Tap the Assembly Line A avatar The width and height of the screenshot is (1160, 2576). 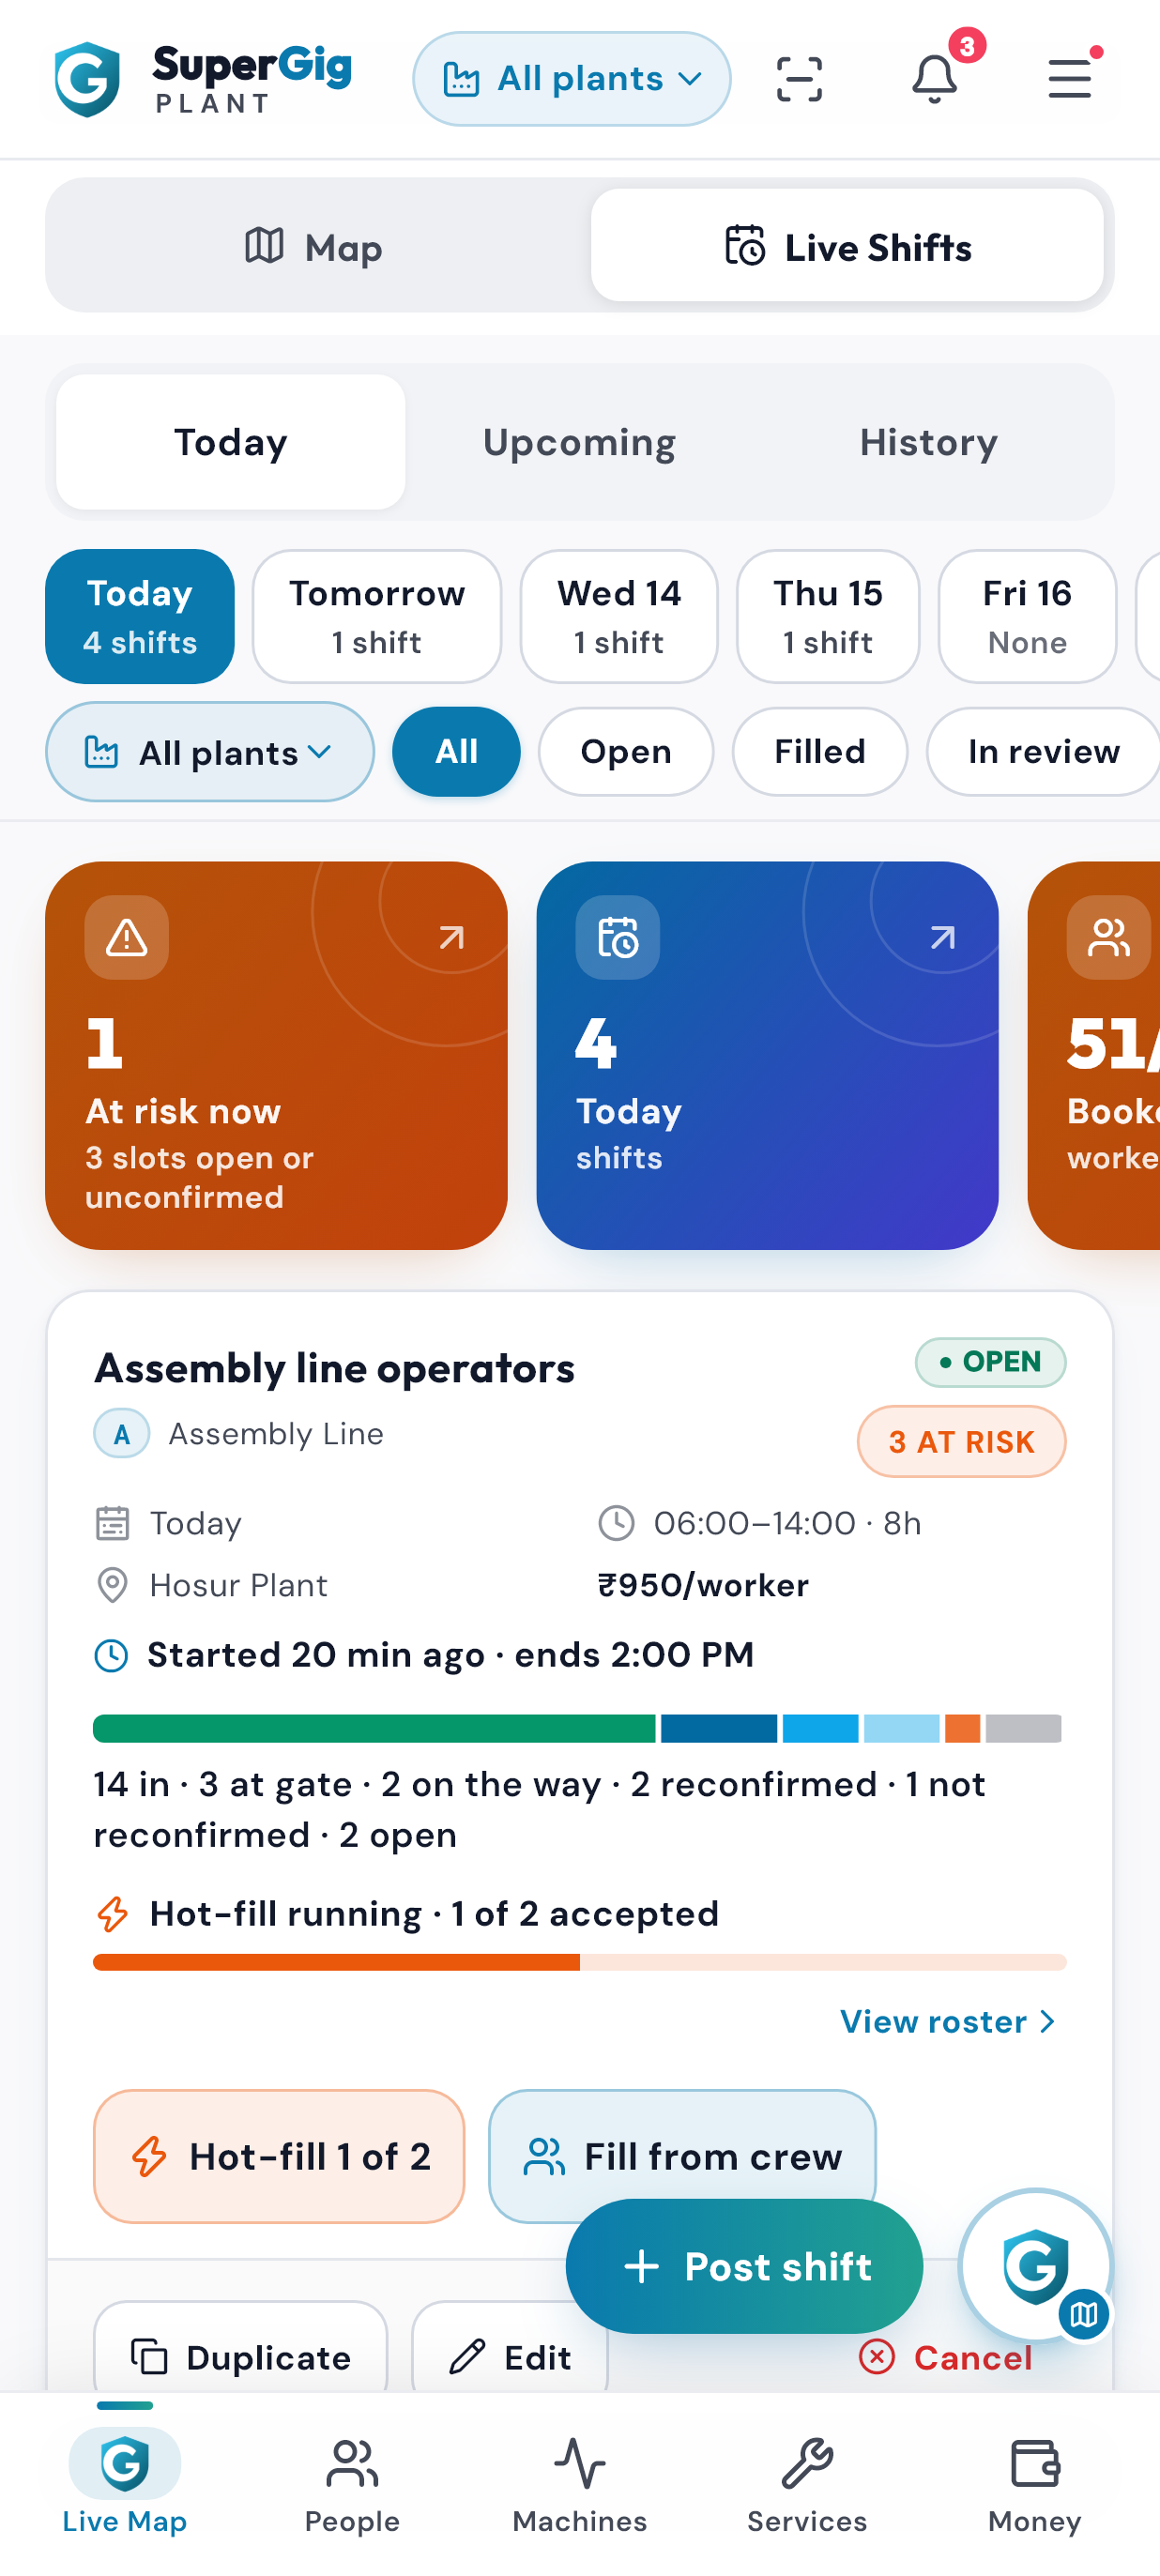(x=122, y=1434)
